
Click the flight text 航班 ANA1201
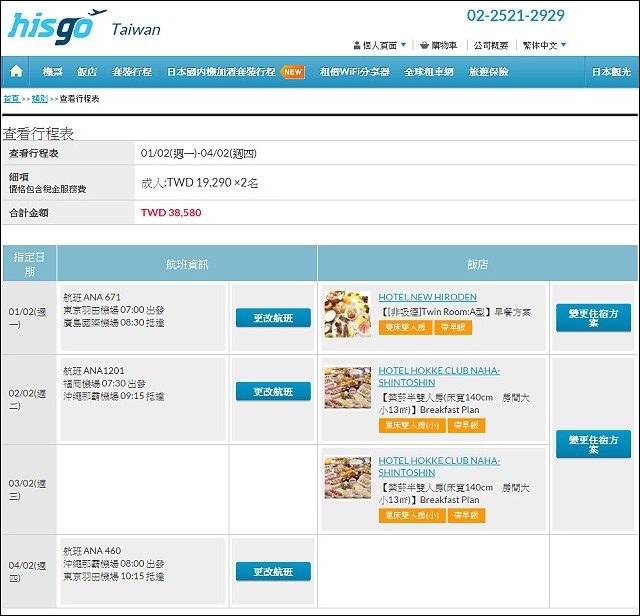coord(93,371)
